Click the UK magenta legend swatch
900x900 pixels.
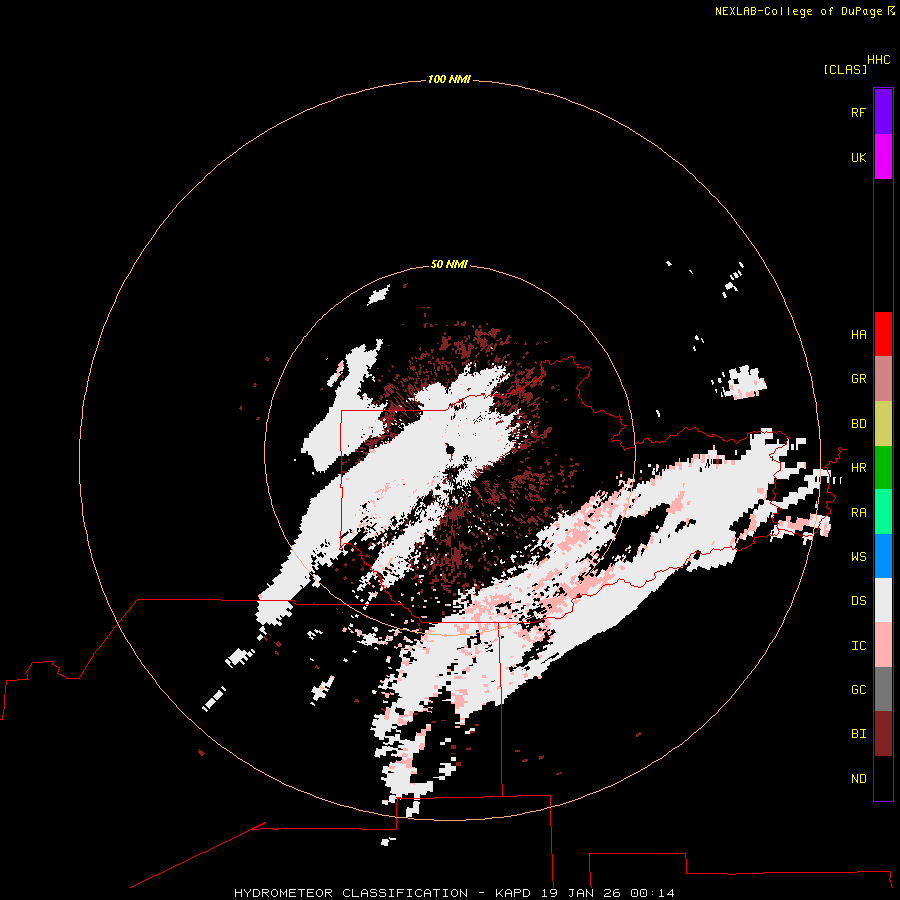[883, 157]
